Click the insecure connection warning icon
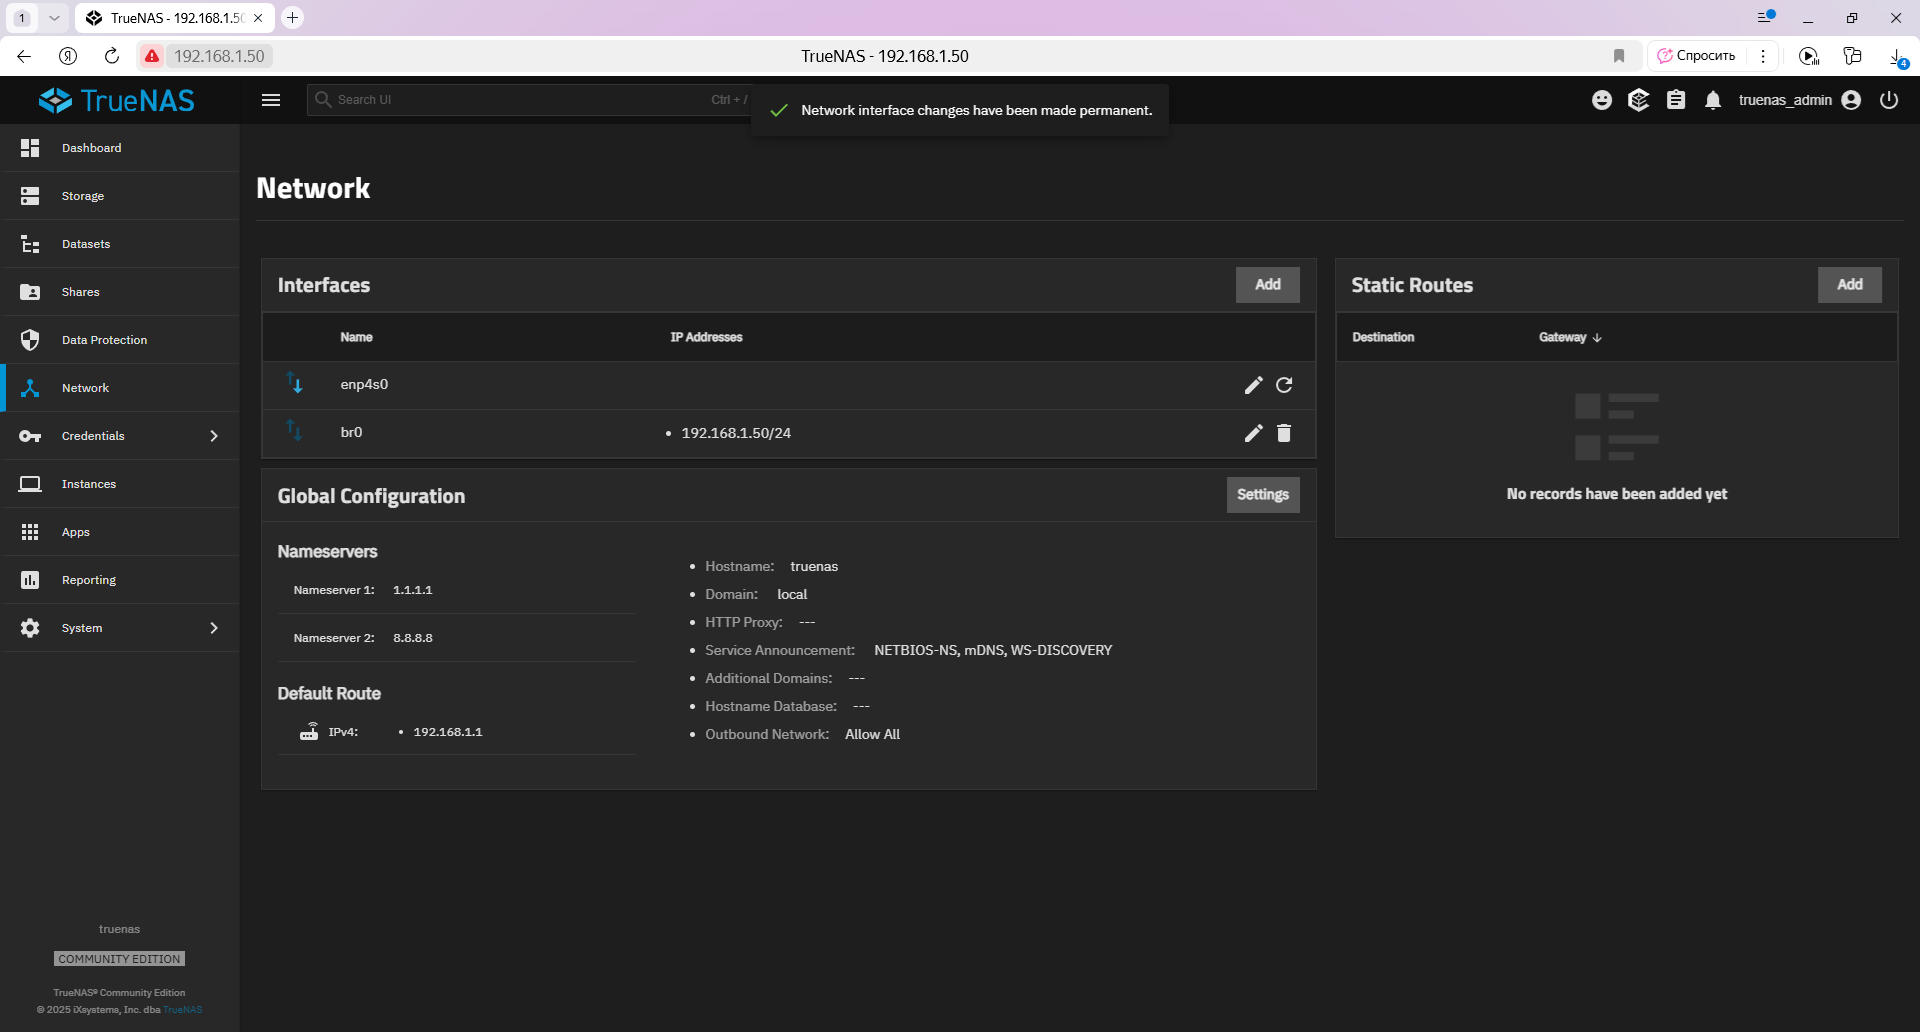The width and height of the screenshot is (1920, 1032). coord(152,56)
